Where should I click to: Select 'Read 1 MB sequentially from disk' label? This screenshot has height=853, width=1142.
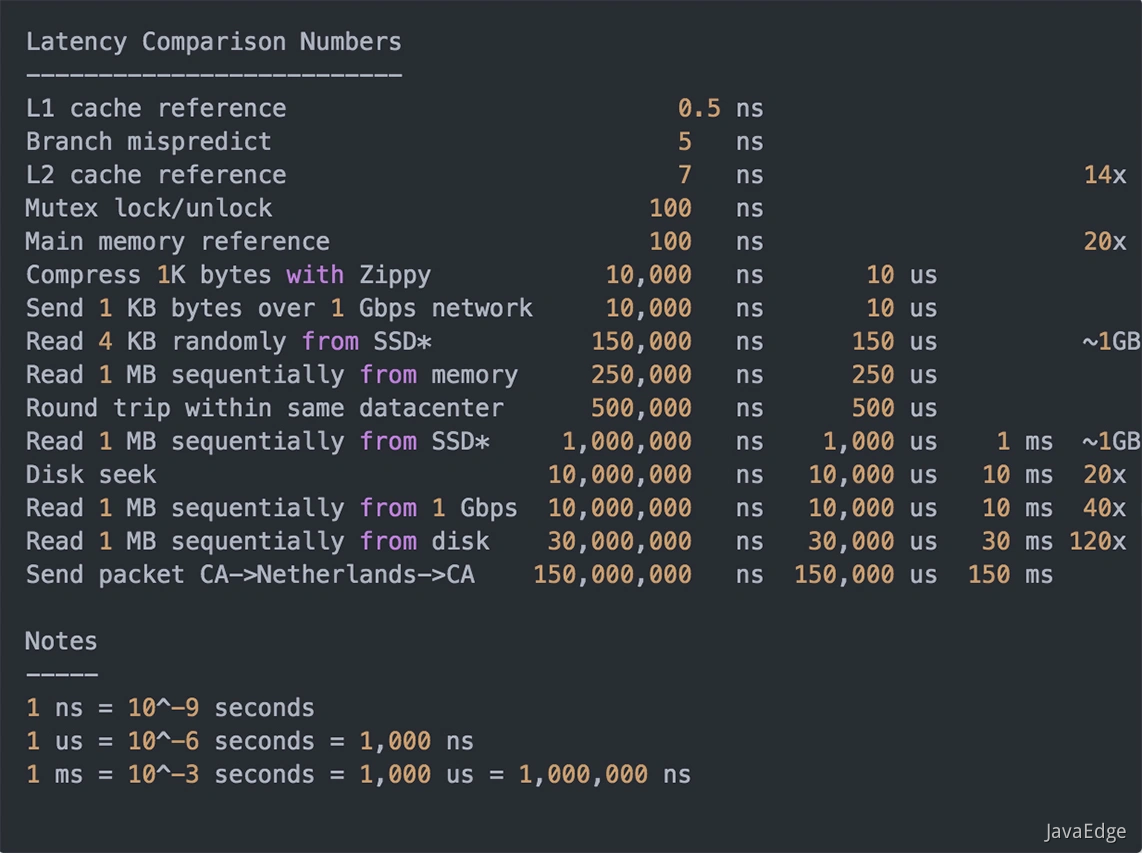pos(257,542)
